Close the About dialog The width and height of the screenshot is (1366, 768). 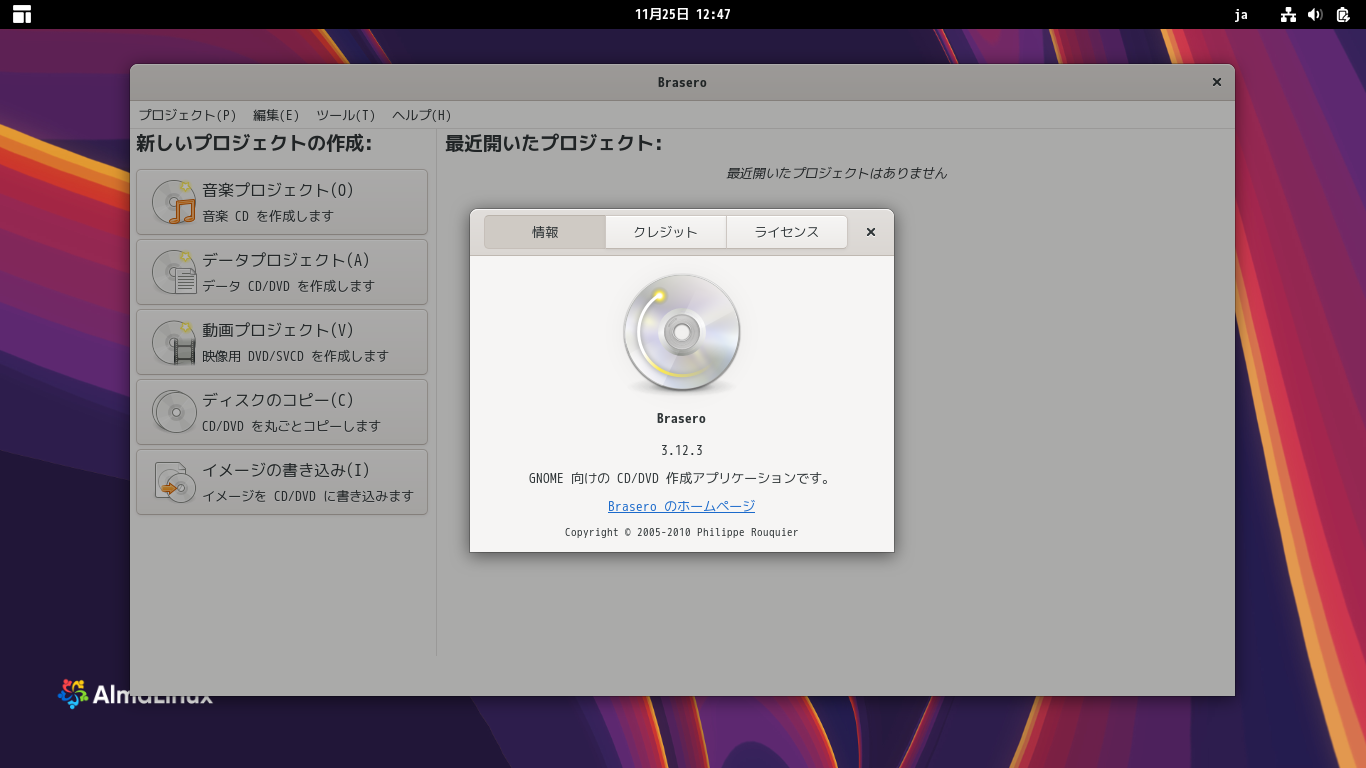[871, 232]
